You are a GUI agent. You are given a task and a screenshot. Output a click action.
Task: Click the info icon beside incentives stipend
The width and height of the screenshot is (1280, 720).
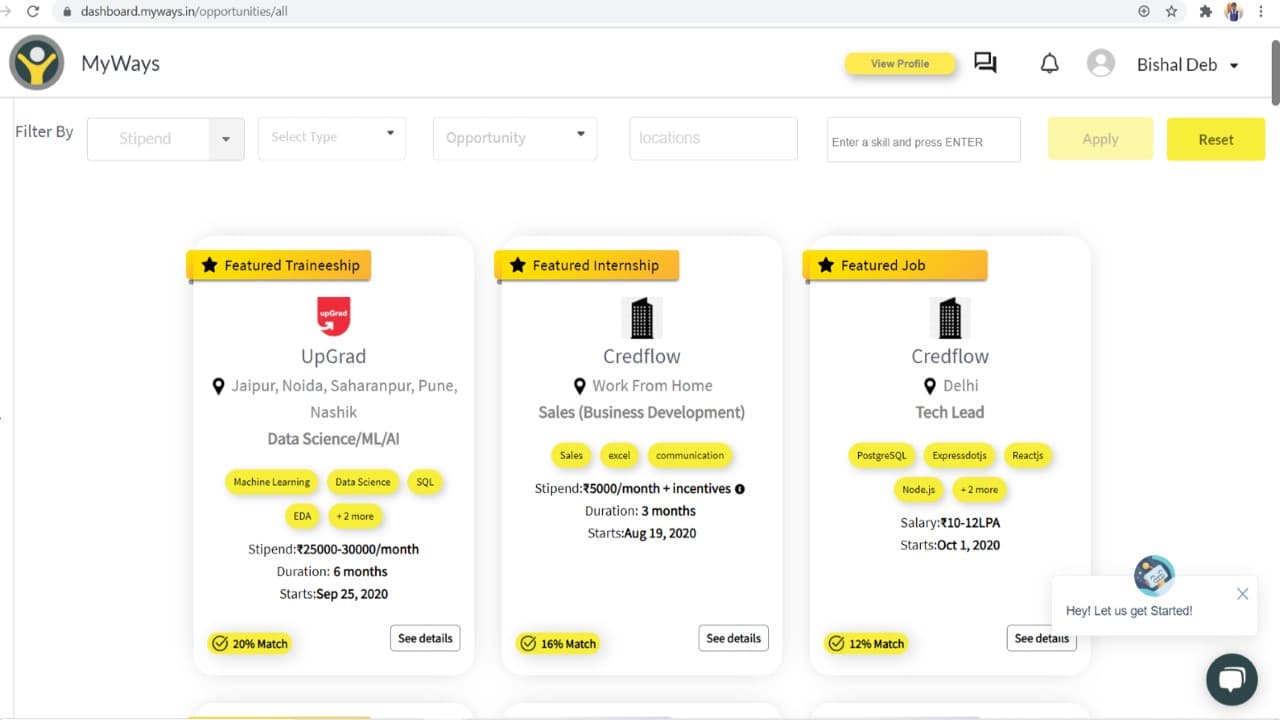point(740,489)
